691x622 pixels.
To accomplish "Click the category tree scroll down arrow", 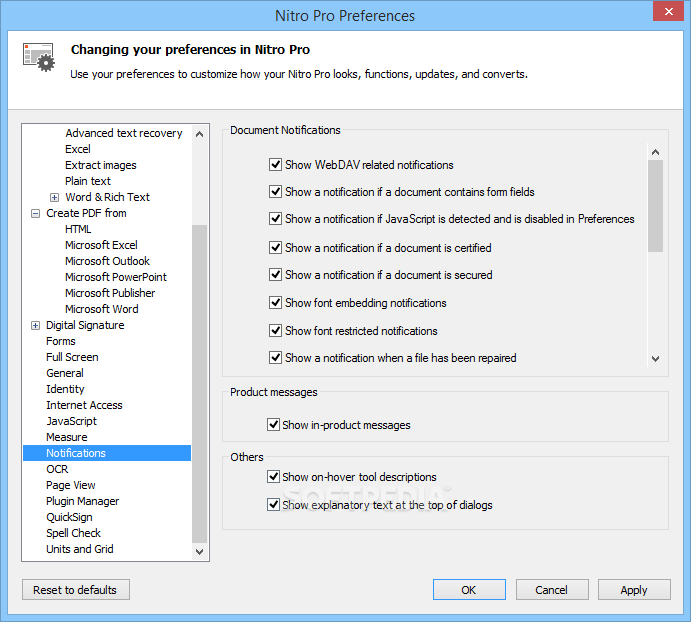I will click(x=199, y=551).
